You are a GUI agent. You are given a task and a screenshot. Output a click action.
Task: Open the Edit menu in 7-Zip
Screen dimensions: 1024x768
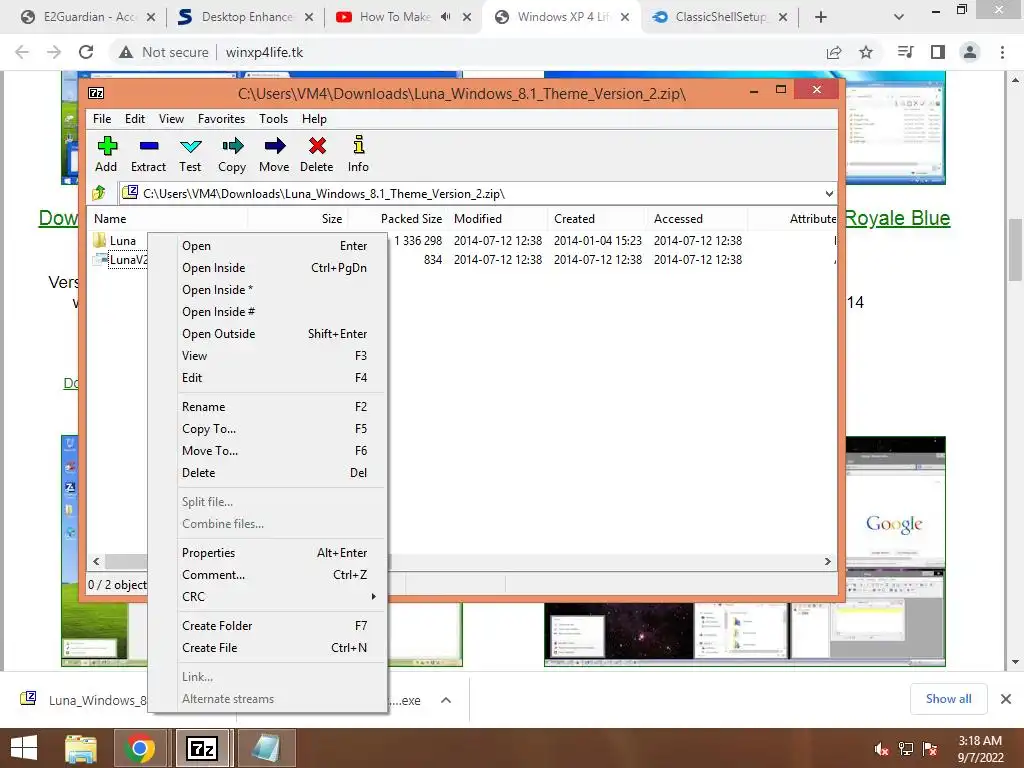(135, 119)
